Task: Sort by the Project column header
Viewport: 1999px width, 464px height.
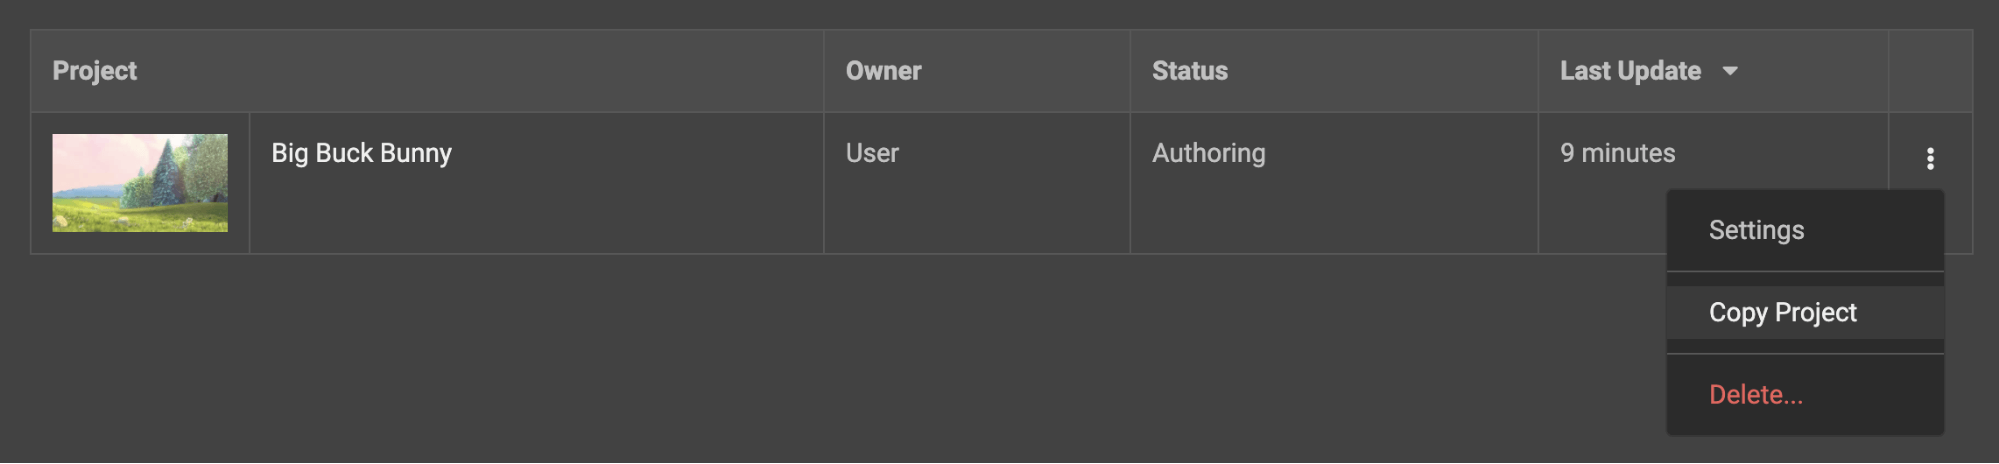Action: pos(94,71)
